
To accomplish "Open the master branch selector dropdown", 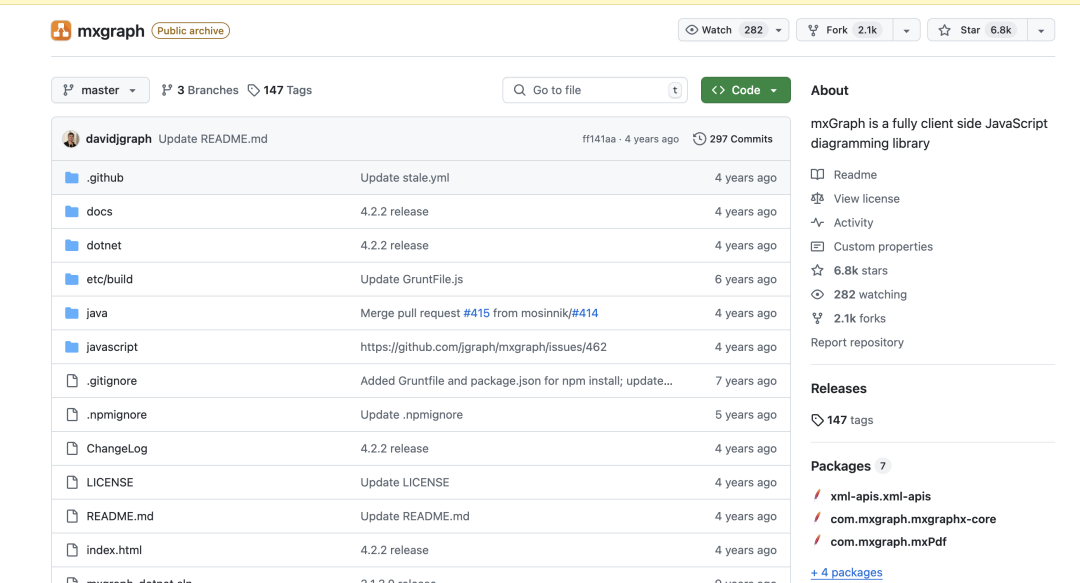I will coord(100,90).
